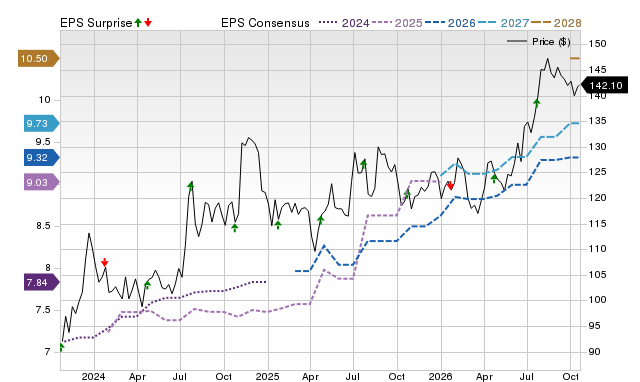Click the green EPS beat arrow at Jul 2024
Screen dimensions: 640x382
click(191, 186)
